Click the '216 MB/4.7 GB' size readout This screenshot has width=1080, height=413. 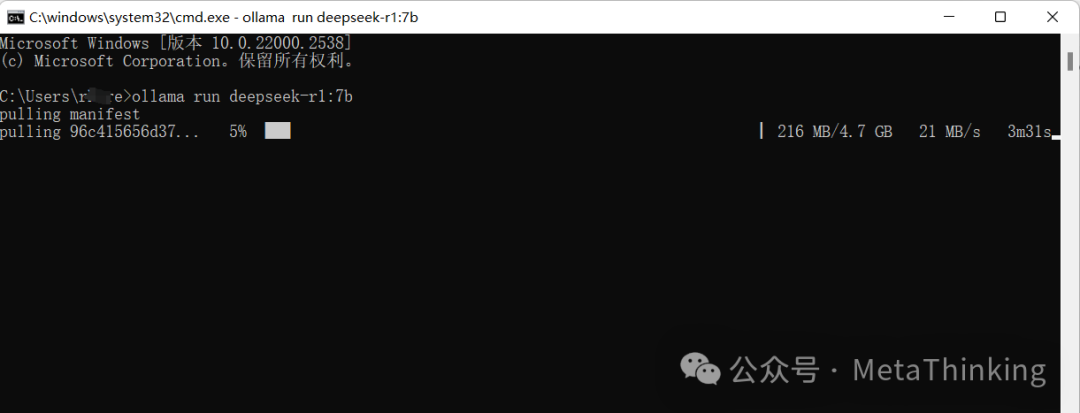pos(835,131)
